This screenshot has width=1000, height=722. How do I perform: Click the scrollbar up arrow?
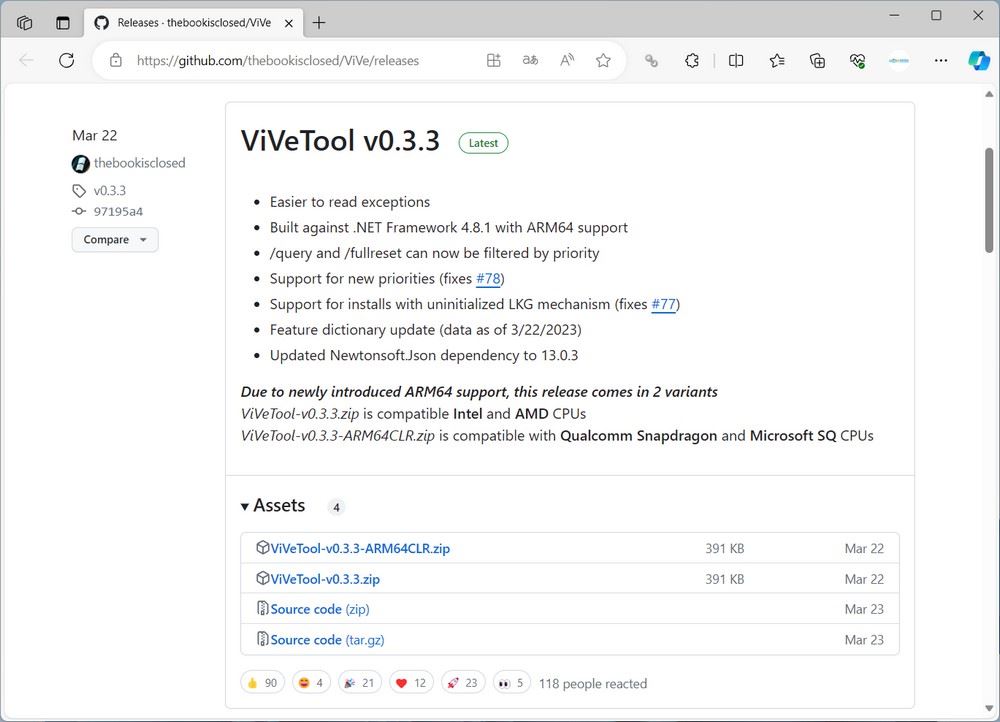(x=989, y=94)
